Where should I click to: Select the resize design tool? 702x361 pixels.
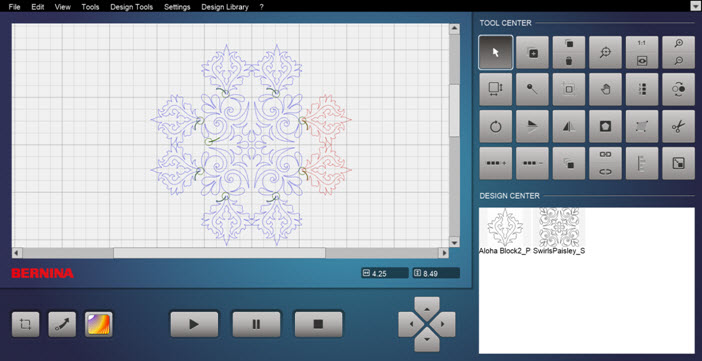pos(496,89)
